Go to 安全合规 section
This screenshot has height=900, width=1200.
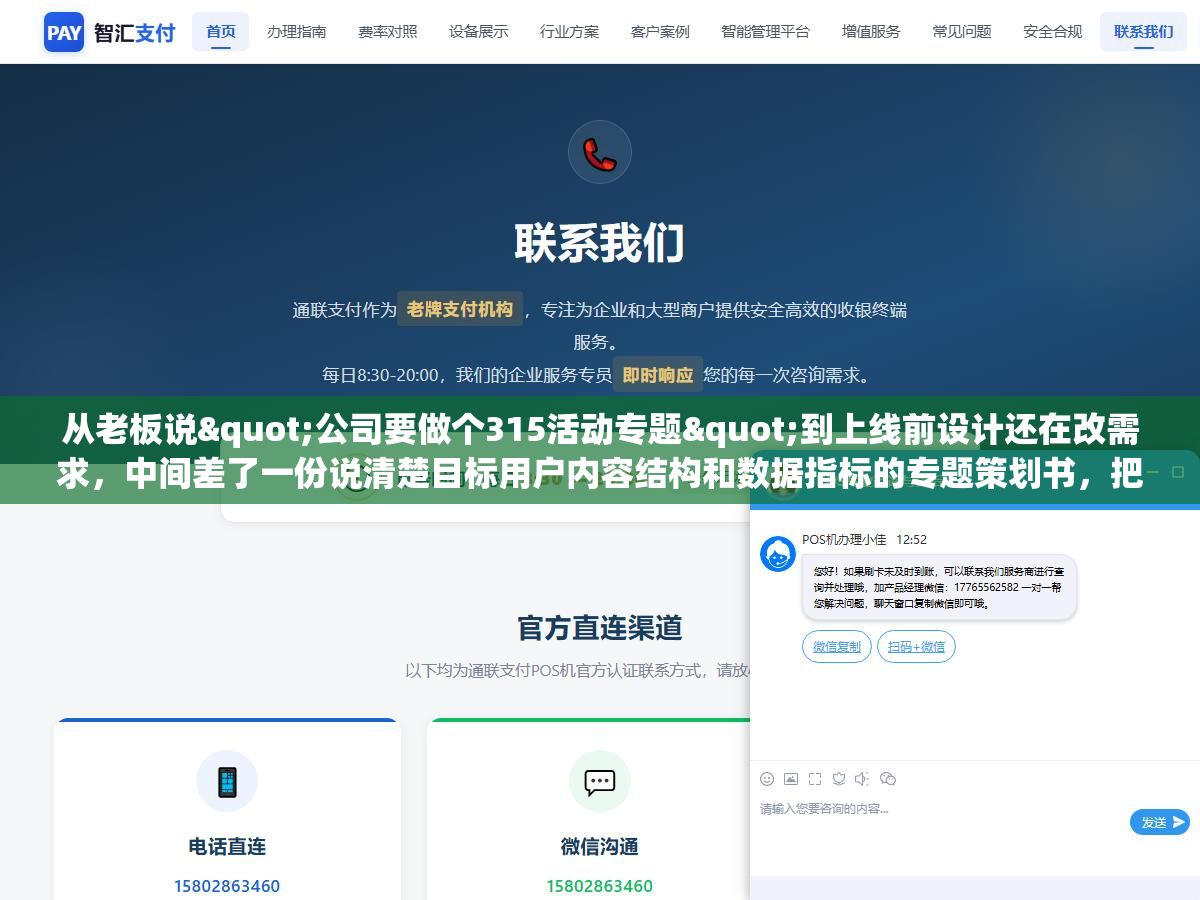point(1052,31)
